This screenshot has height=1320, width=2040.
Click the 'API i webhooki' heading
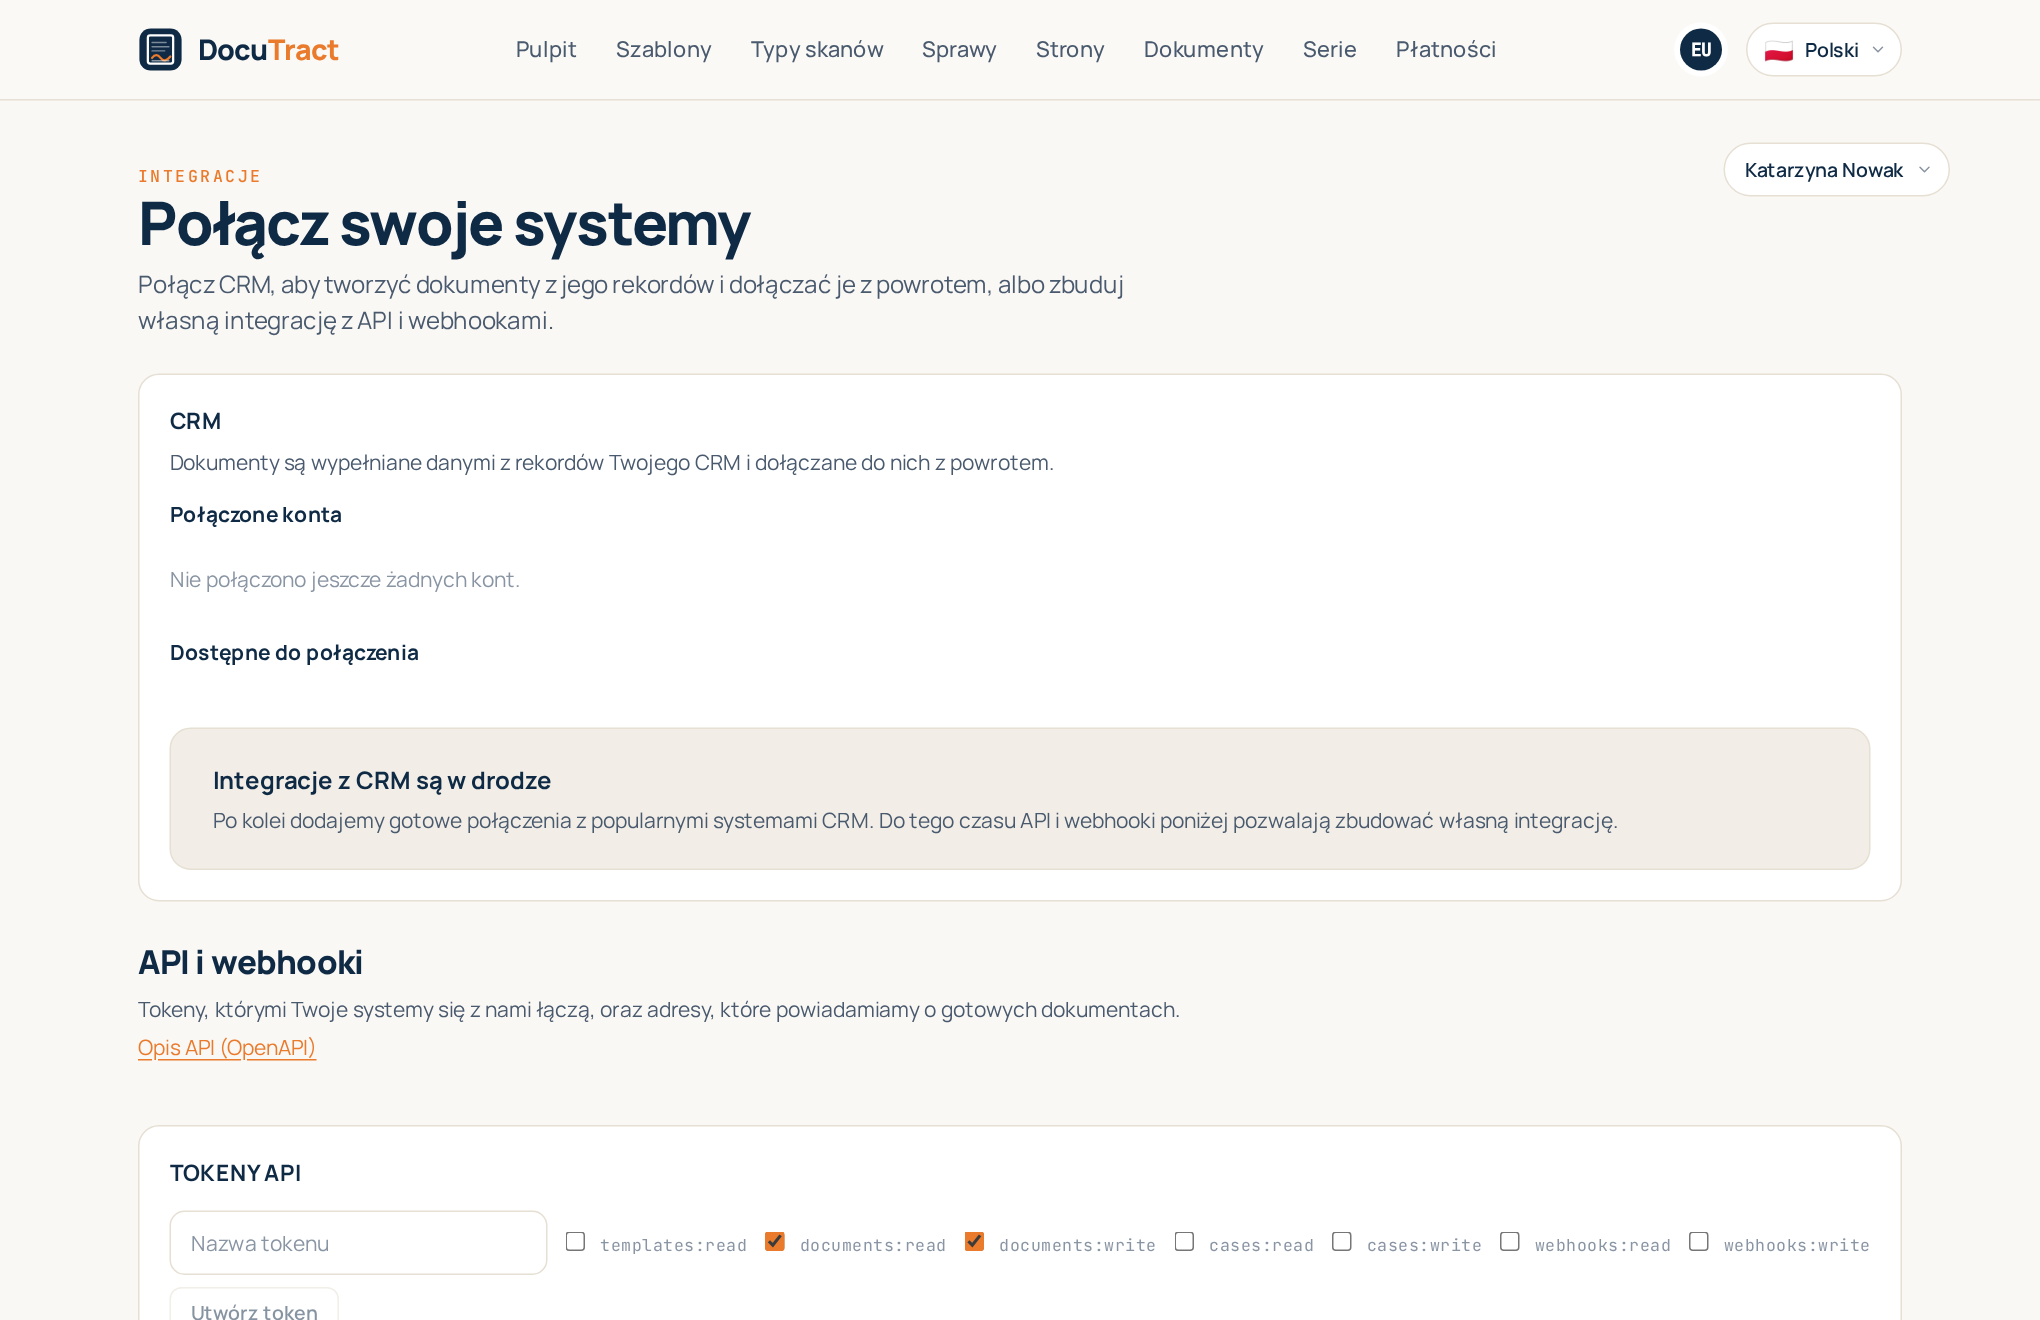tap(250, 962)
